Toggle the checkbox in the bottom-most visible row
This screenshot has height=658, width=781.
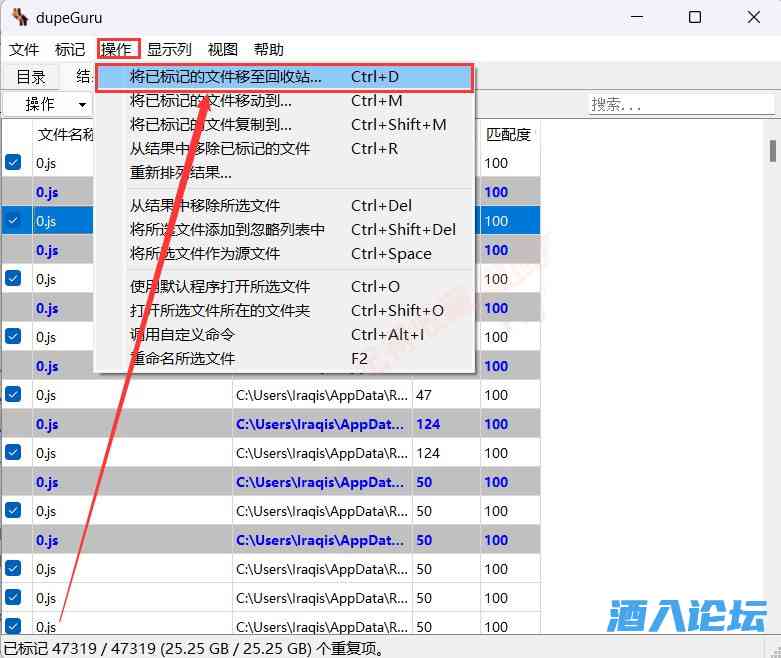(13, 626)
